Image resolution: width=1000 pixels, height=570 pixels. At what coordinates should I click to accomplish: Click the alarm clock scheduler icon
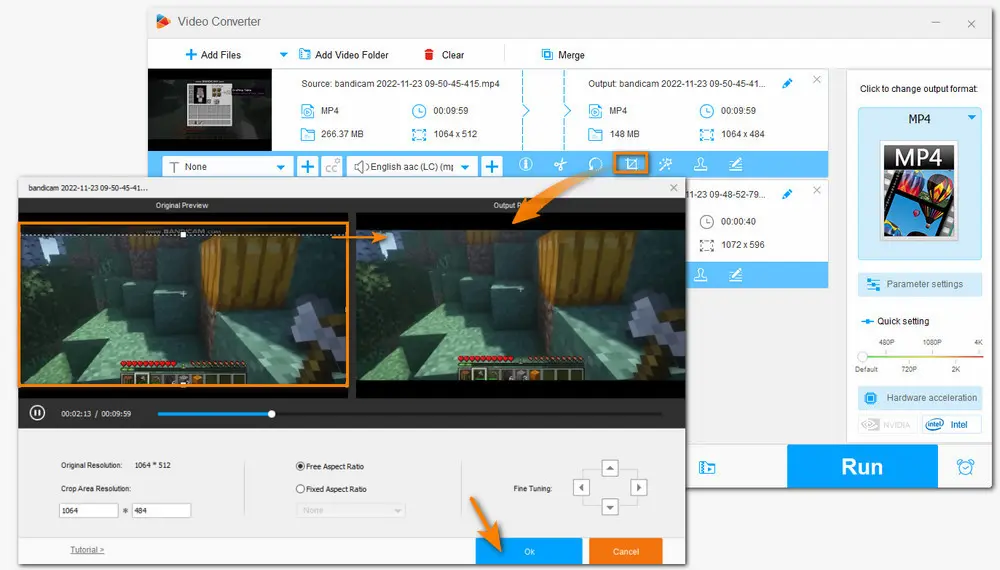[x=966, y=467]
